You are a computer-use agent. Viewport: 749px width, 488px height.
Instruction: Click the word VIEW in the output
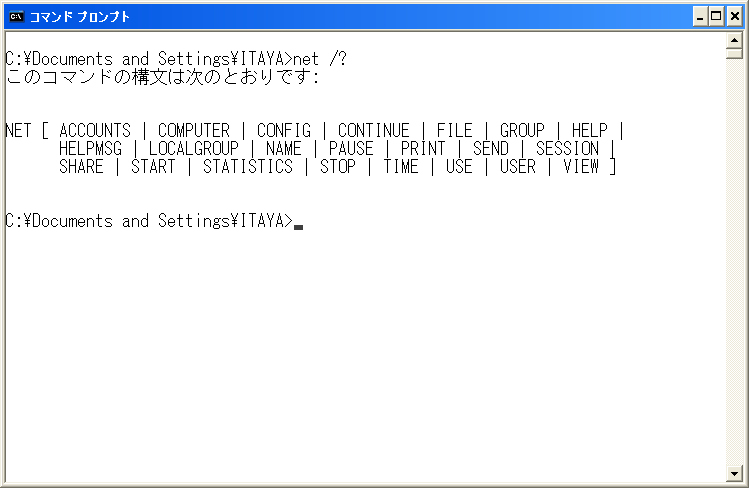(581, 167)
